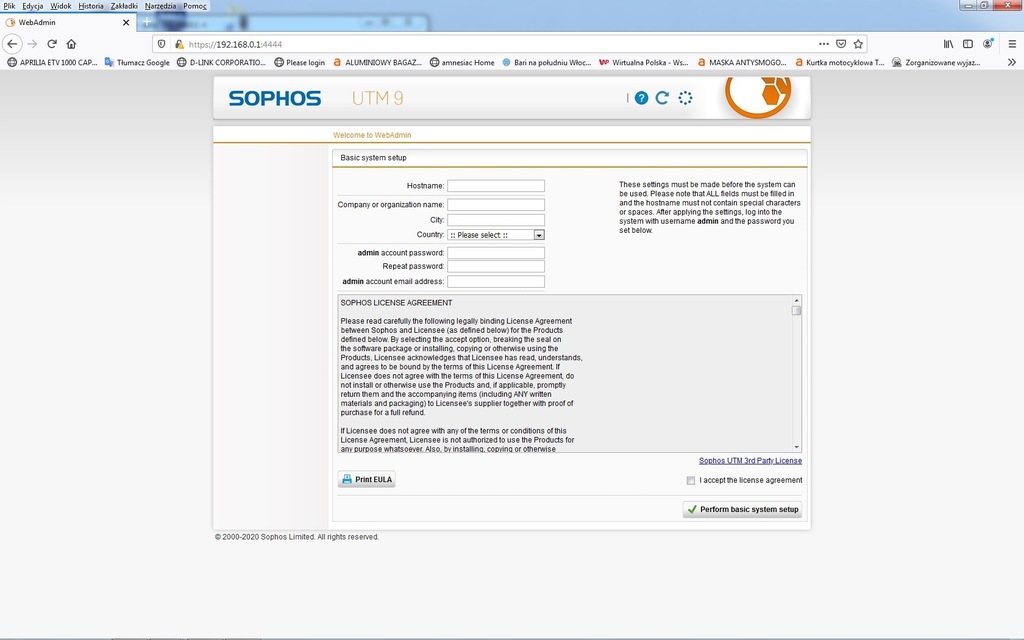Open Sophos UTM 3rd Party License link
Image resolution: width=1024 pixels, height=640 pixels.
(750, 460)
